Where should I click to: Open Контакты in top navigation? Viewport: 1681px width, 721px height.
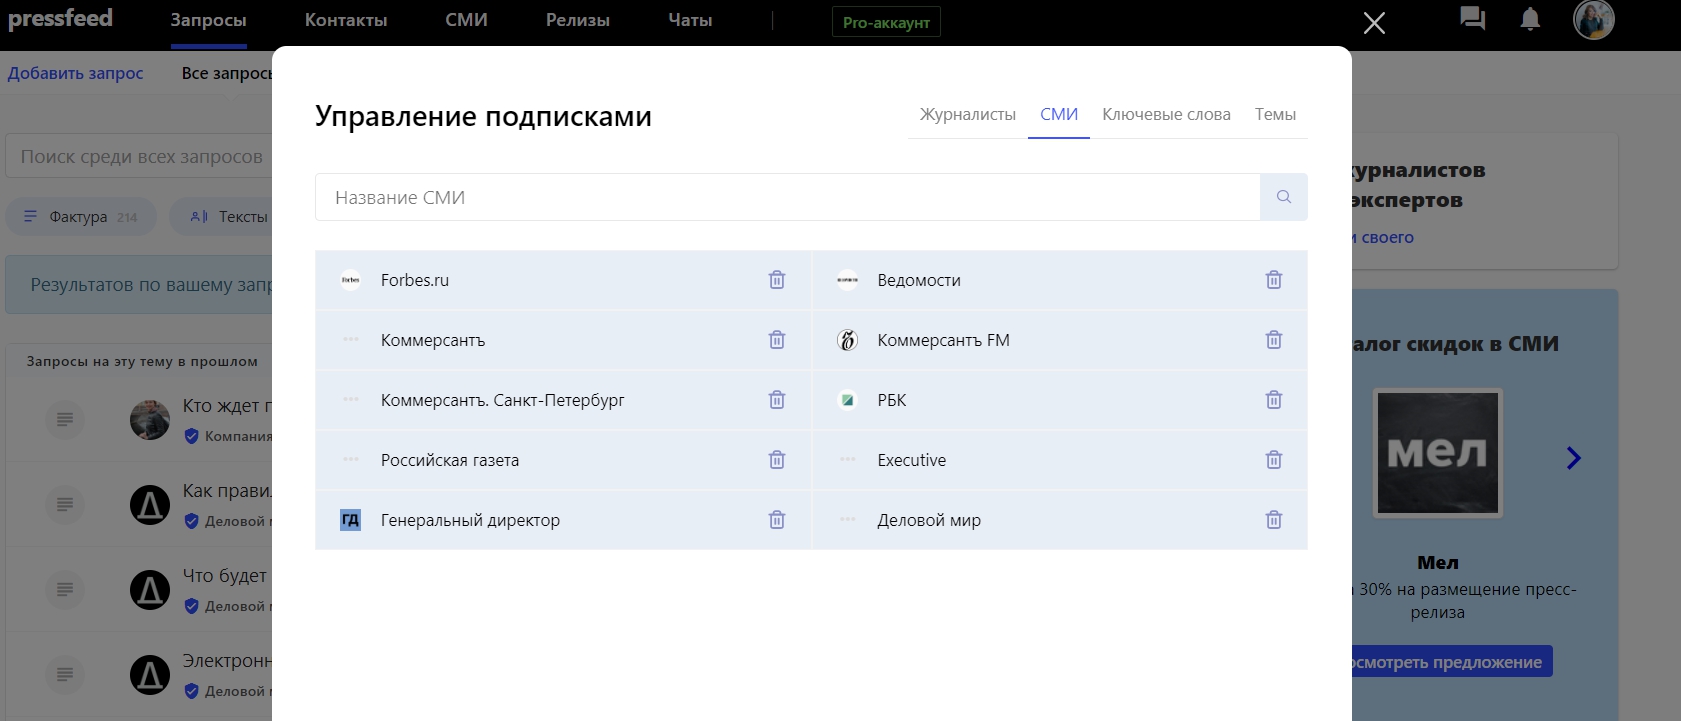[346, 20]
